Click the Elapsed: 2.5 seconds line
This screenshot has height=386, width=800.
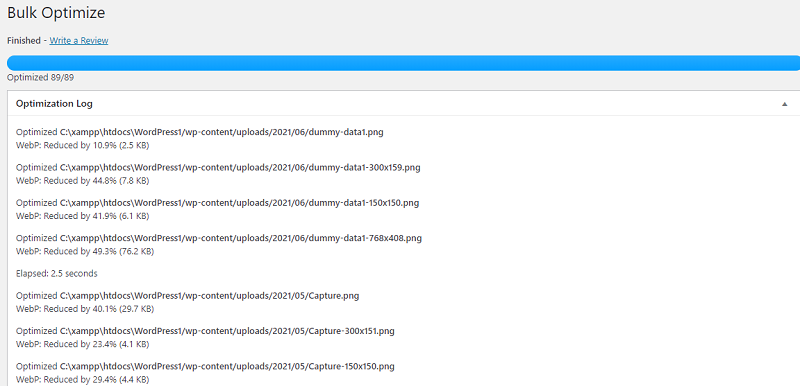coord(57,273)
